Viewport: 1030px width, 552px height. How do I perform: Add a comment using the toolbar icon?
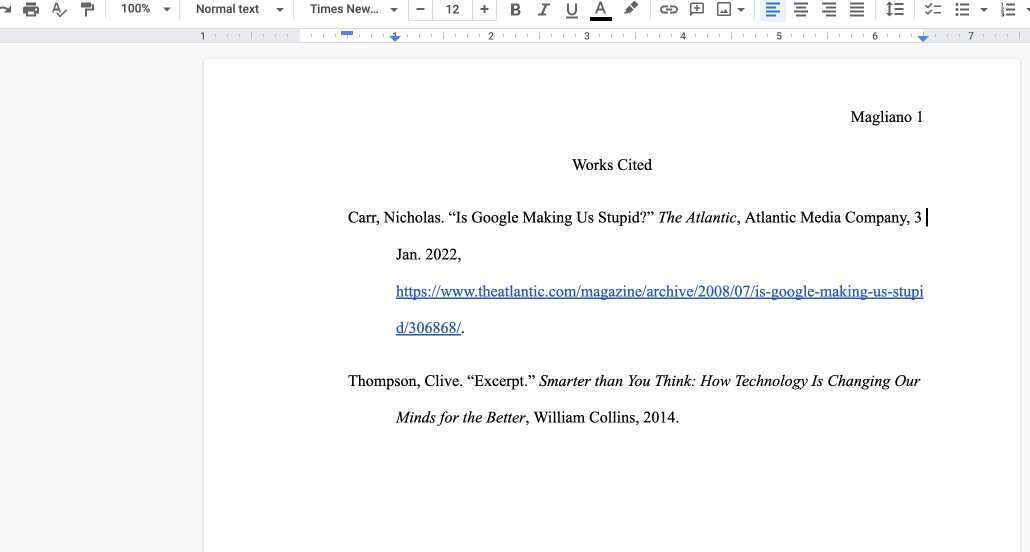pos(697,9)
